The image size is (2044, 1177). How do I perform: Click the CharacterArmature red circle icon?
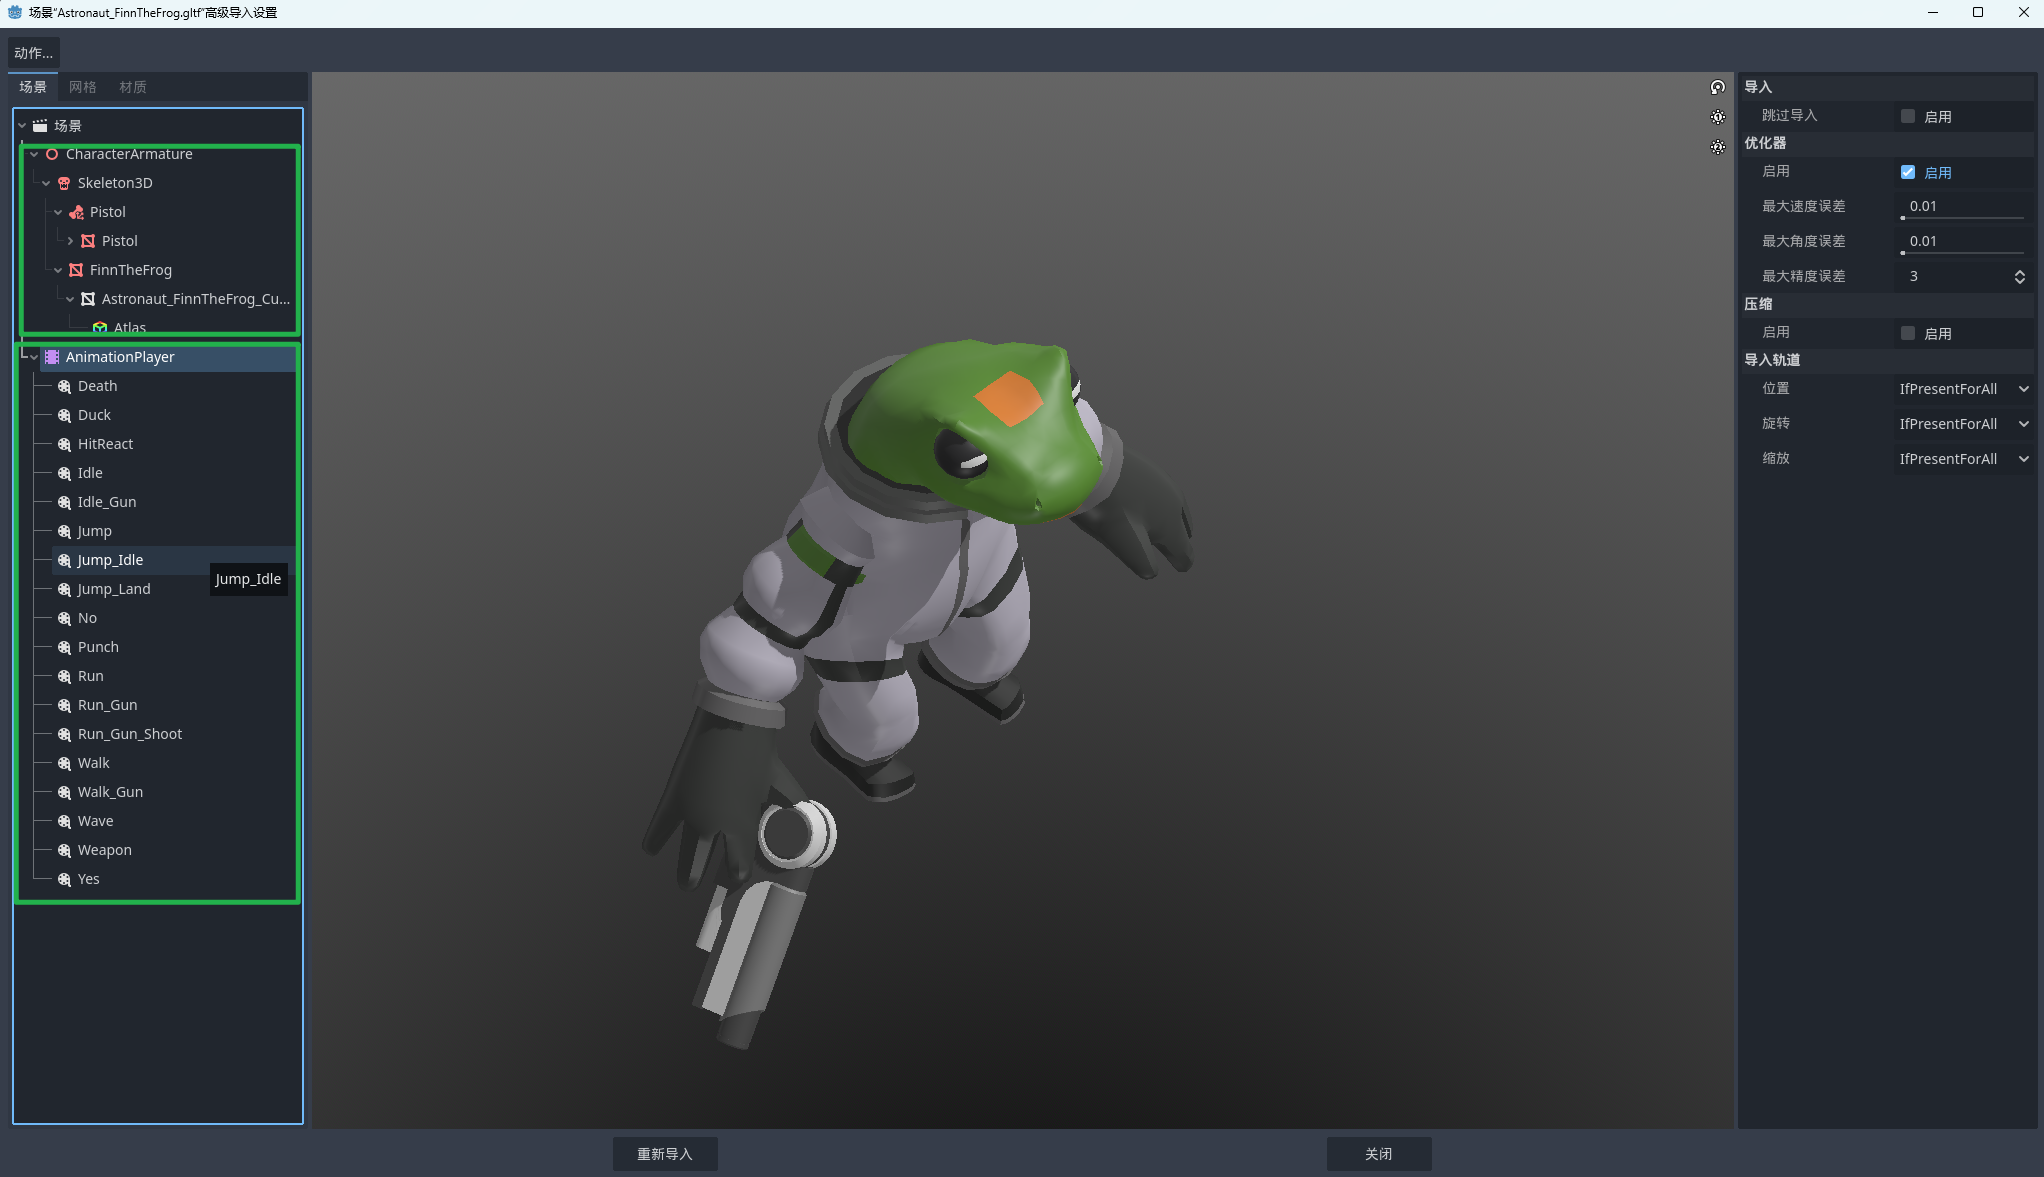point(52,154)
